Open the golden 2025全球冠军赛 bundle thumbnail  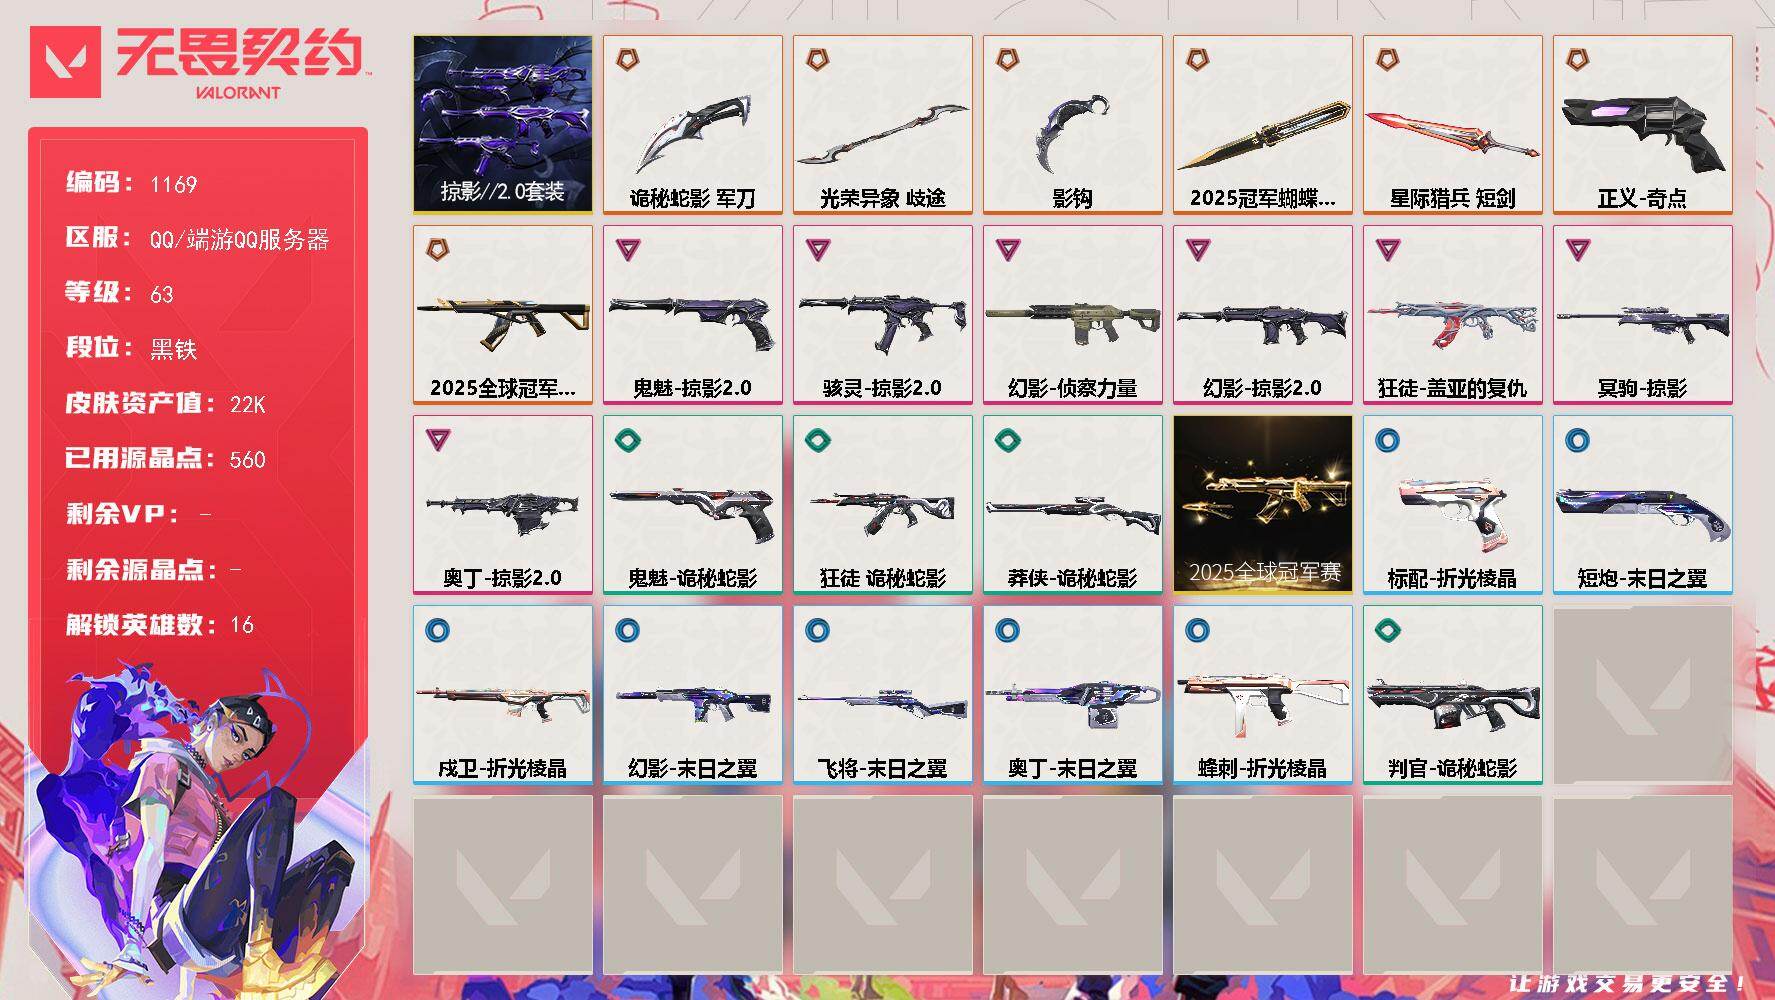tap(1263, 504)
